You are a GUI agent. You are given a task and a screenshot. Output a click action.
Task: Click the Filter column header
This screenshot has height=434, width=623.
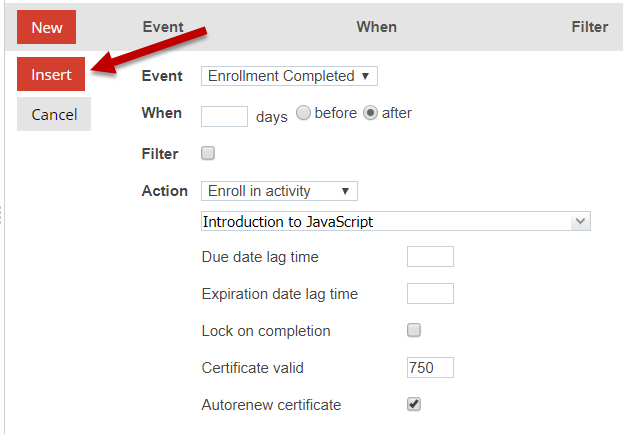[x=590, y=27]
